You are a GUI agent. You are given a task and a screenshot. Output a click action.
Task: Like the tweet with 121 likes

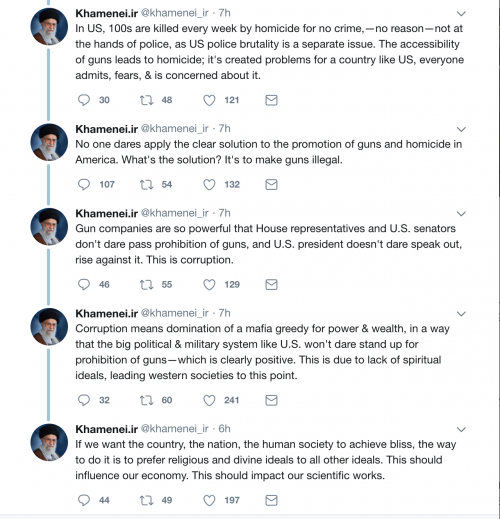209,100
